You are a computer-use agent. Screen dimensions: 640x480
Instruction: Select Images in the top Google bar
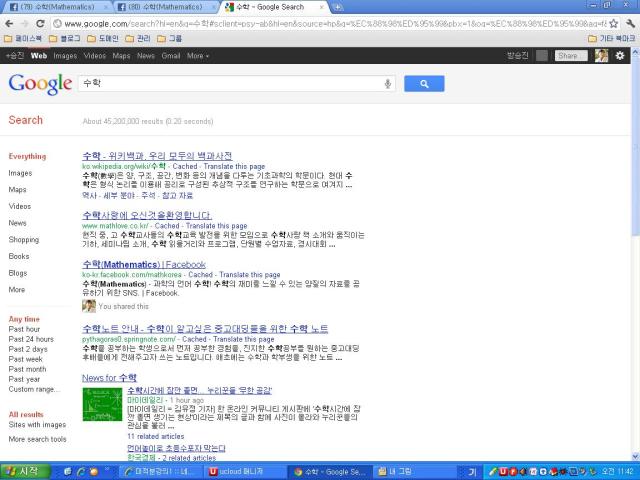coord(65,56)
